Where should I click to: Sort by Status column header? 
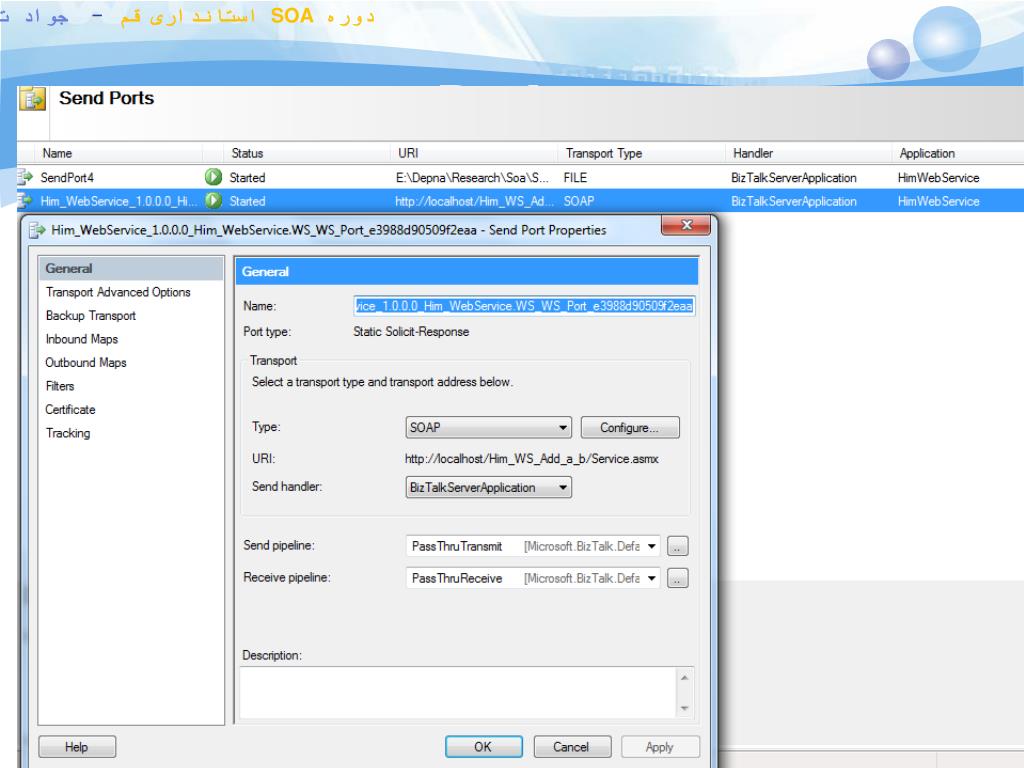coord(307,153)
